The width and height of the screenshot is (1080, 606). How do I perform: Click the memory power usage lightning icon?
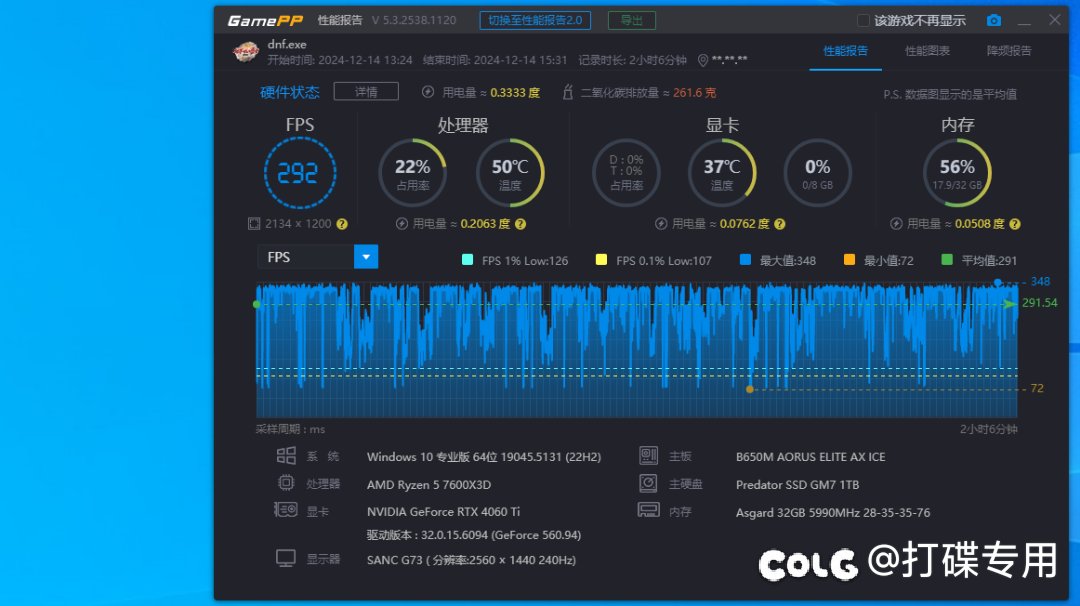tap(896, 224)
